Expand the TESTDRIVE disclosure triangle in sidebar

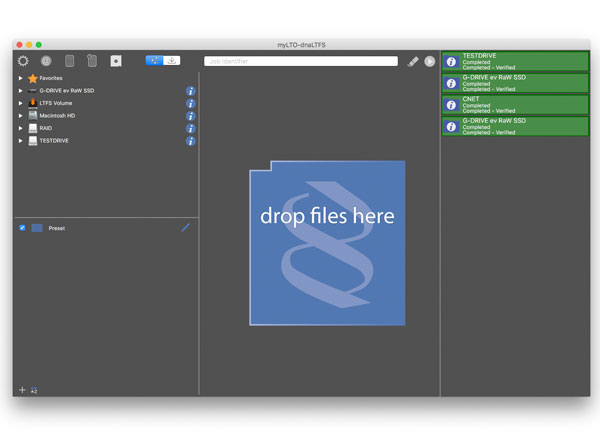[20, 141]
